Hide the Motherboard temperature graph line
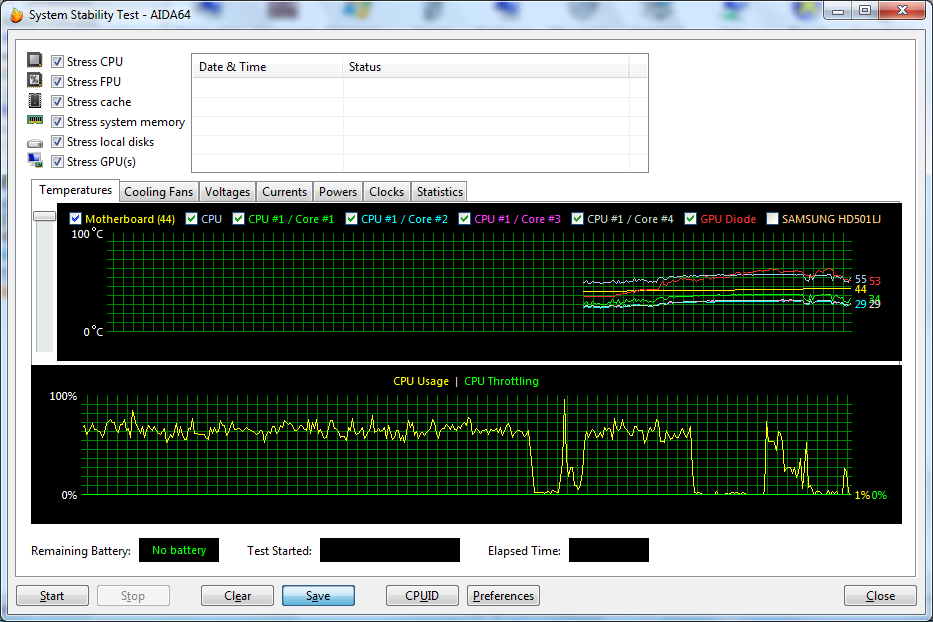 pyautogui.click(x=76, y=218)
